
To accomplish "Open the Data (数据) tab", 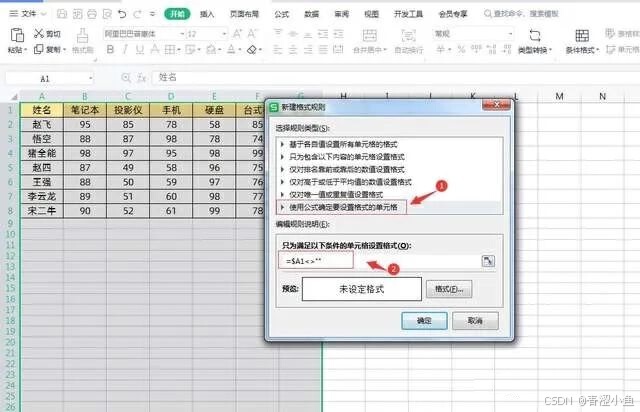I will click(x=311, y=14).
